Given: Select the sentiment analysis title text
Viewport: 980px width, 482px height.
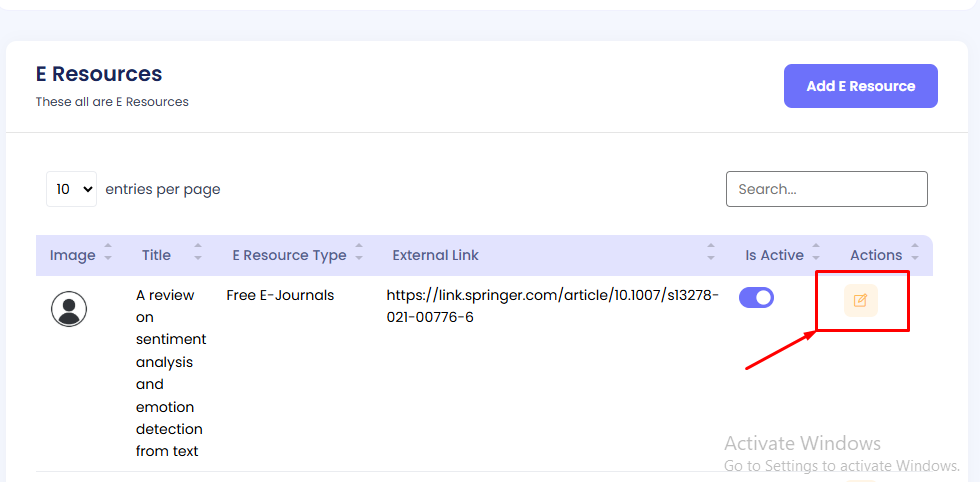Looking at the screenshot, I should 171,373.
